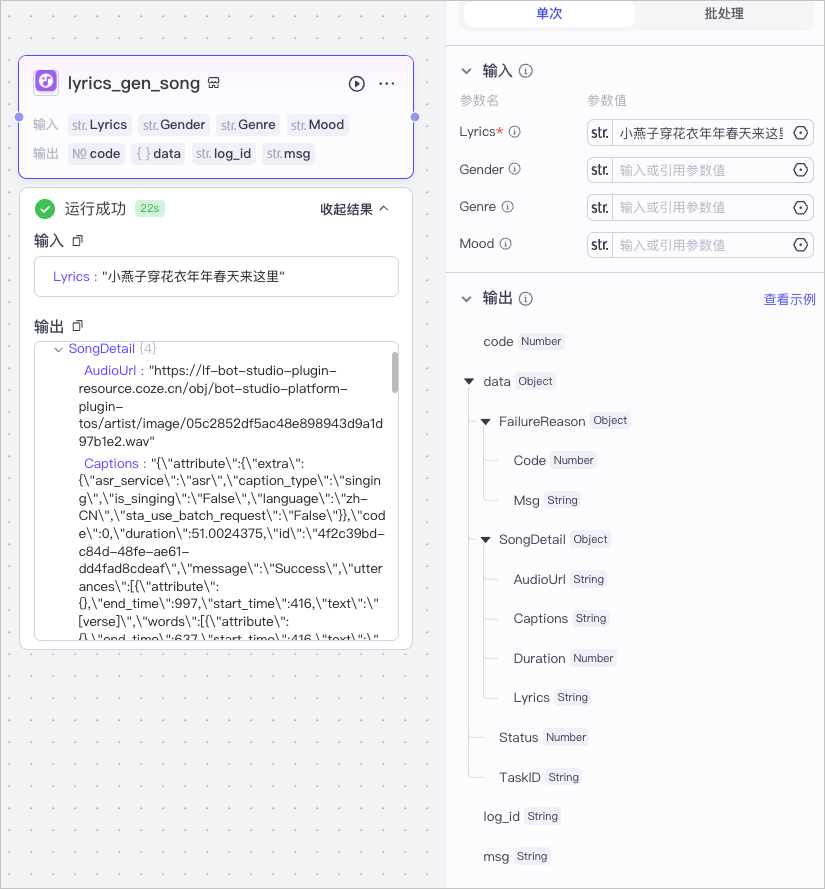This screenshot has width=825, height=889.
Task: Click the Mood value input field
Action: click(701, 245)
